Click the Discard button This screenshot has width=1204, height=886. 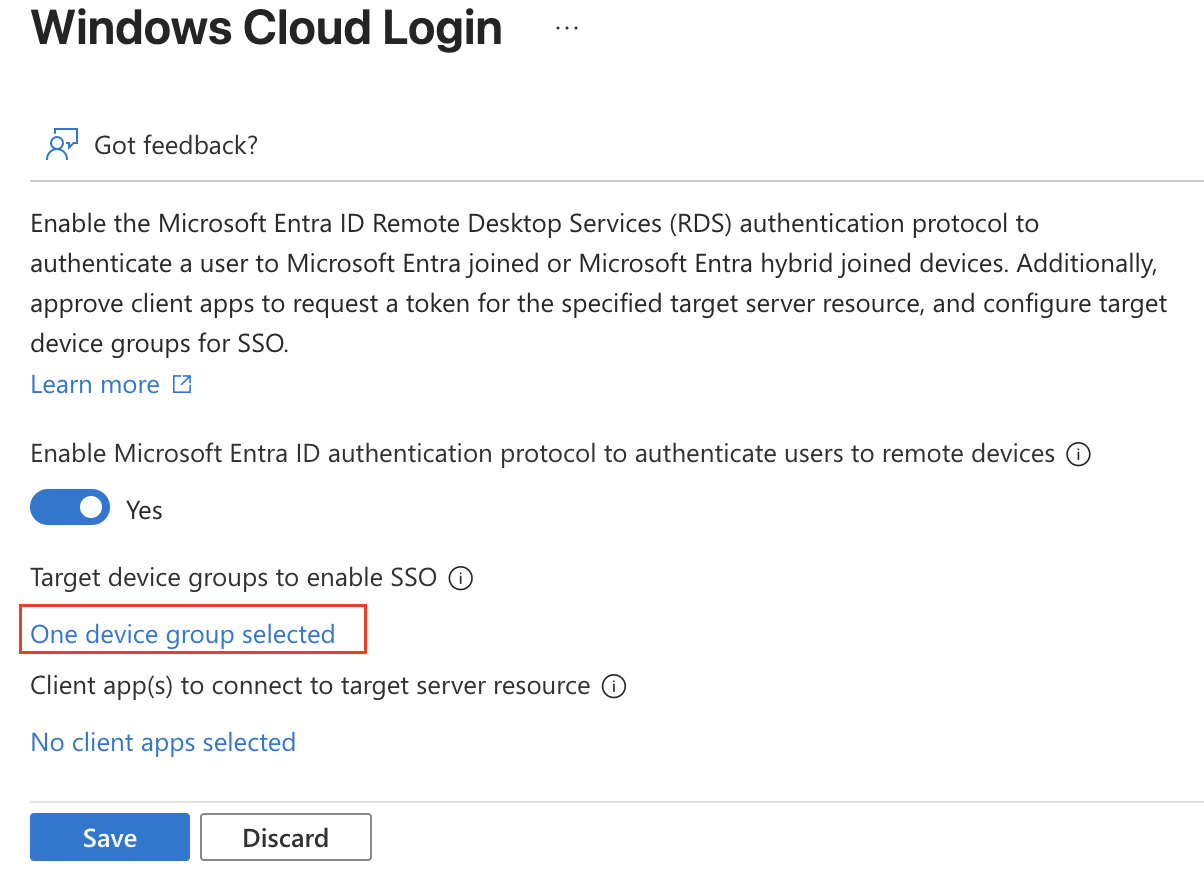point(286,837)
